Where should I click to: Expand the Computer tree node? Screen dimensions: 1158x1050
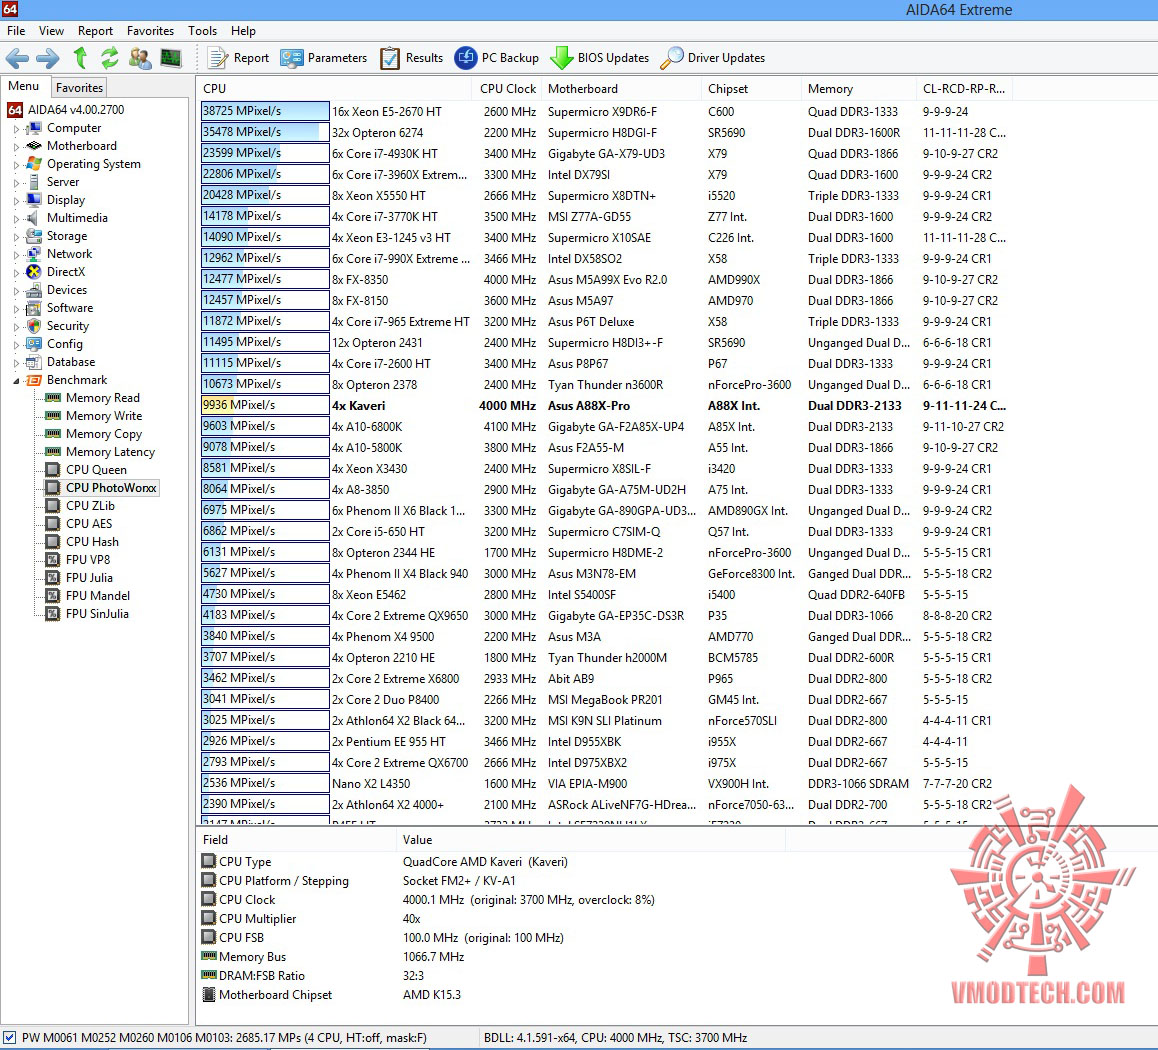click(x=16, y=128)
